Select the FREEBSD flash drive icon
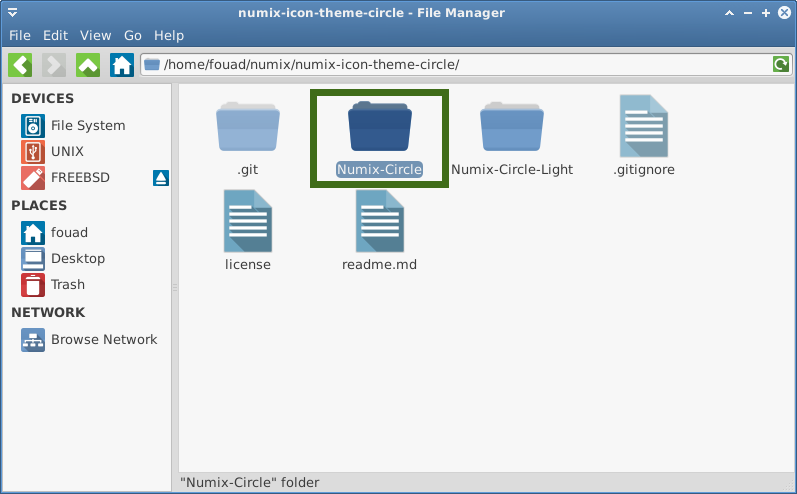Screen dimensions: 797x494 pos(33,177)
